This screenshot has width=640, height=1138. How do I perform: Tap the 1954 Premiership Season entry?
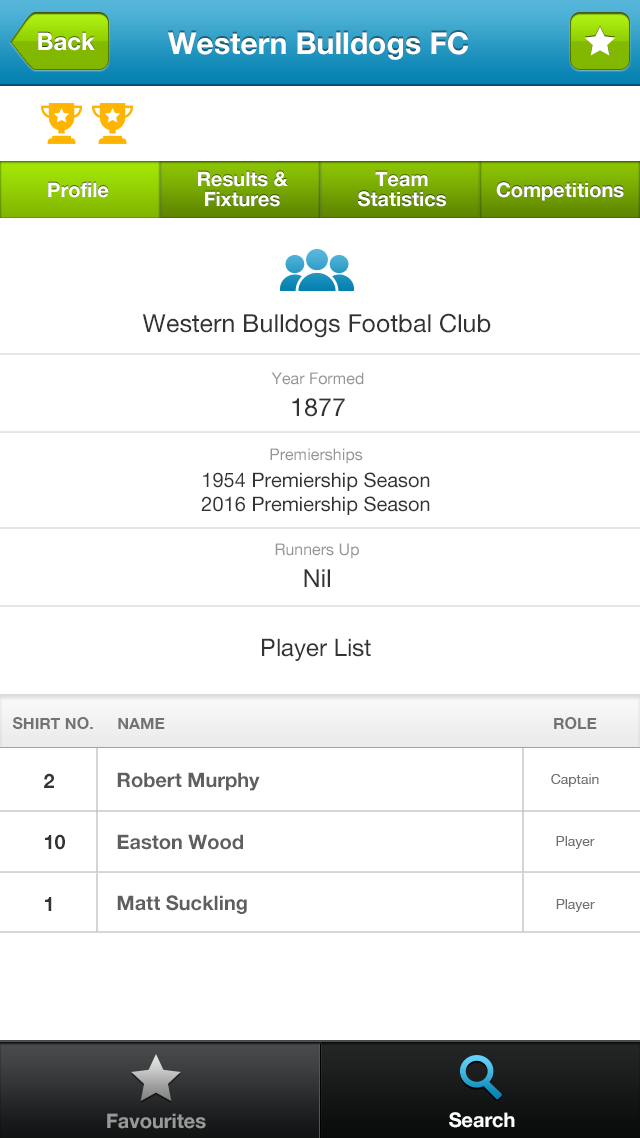(316, 480)
